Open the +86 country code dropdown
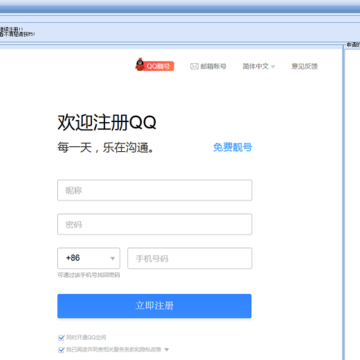Screen dimensions: 360x360 point(89,258)
